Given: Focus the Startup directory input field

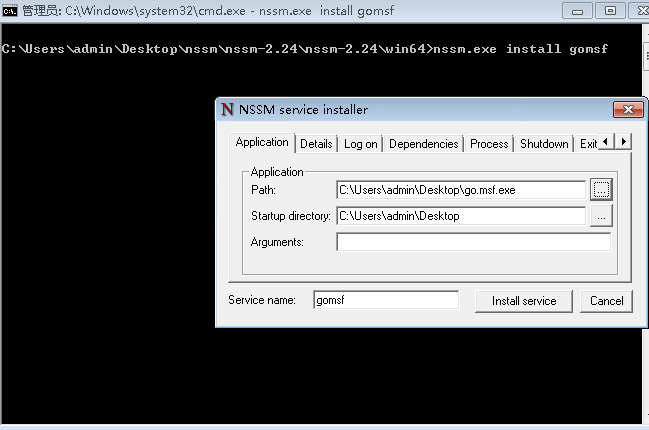Looking at the screenshot, I should (x=461, y=216).
